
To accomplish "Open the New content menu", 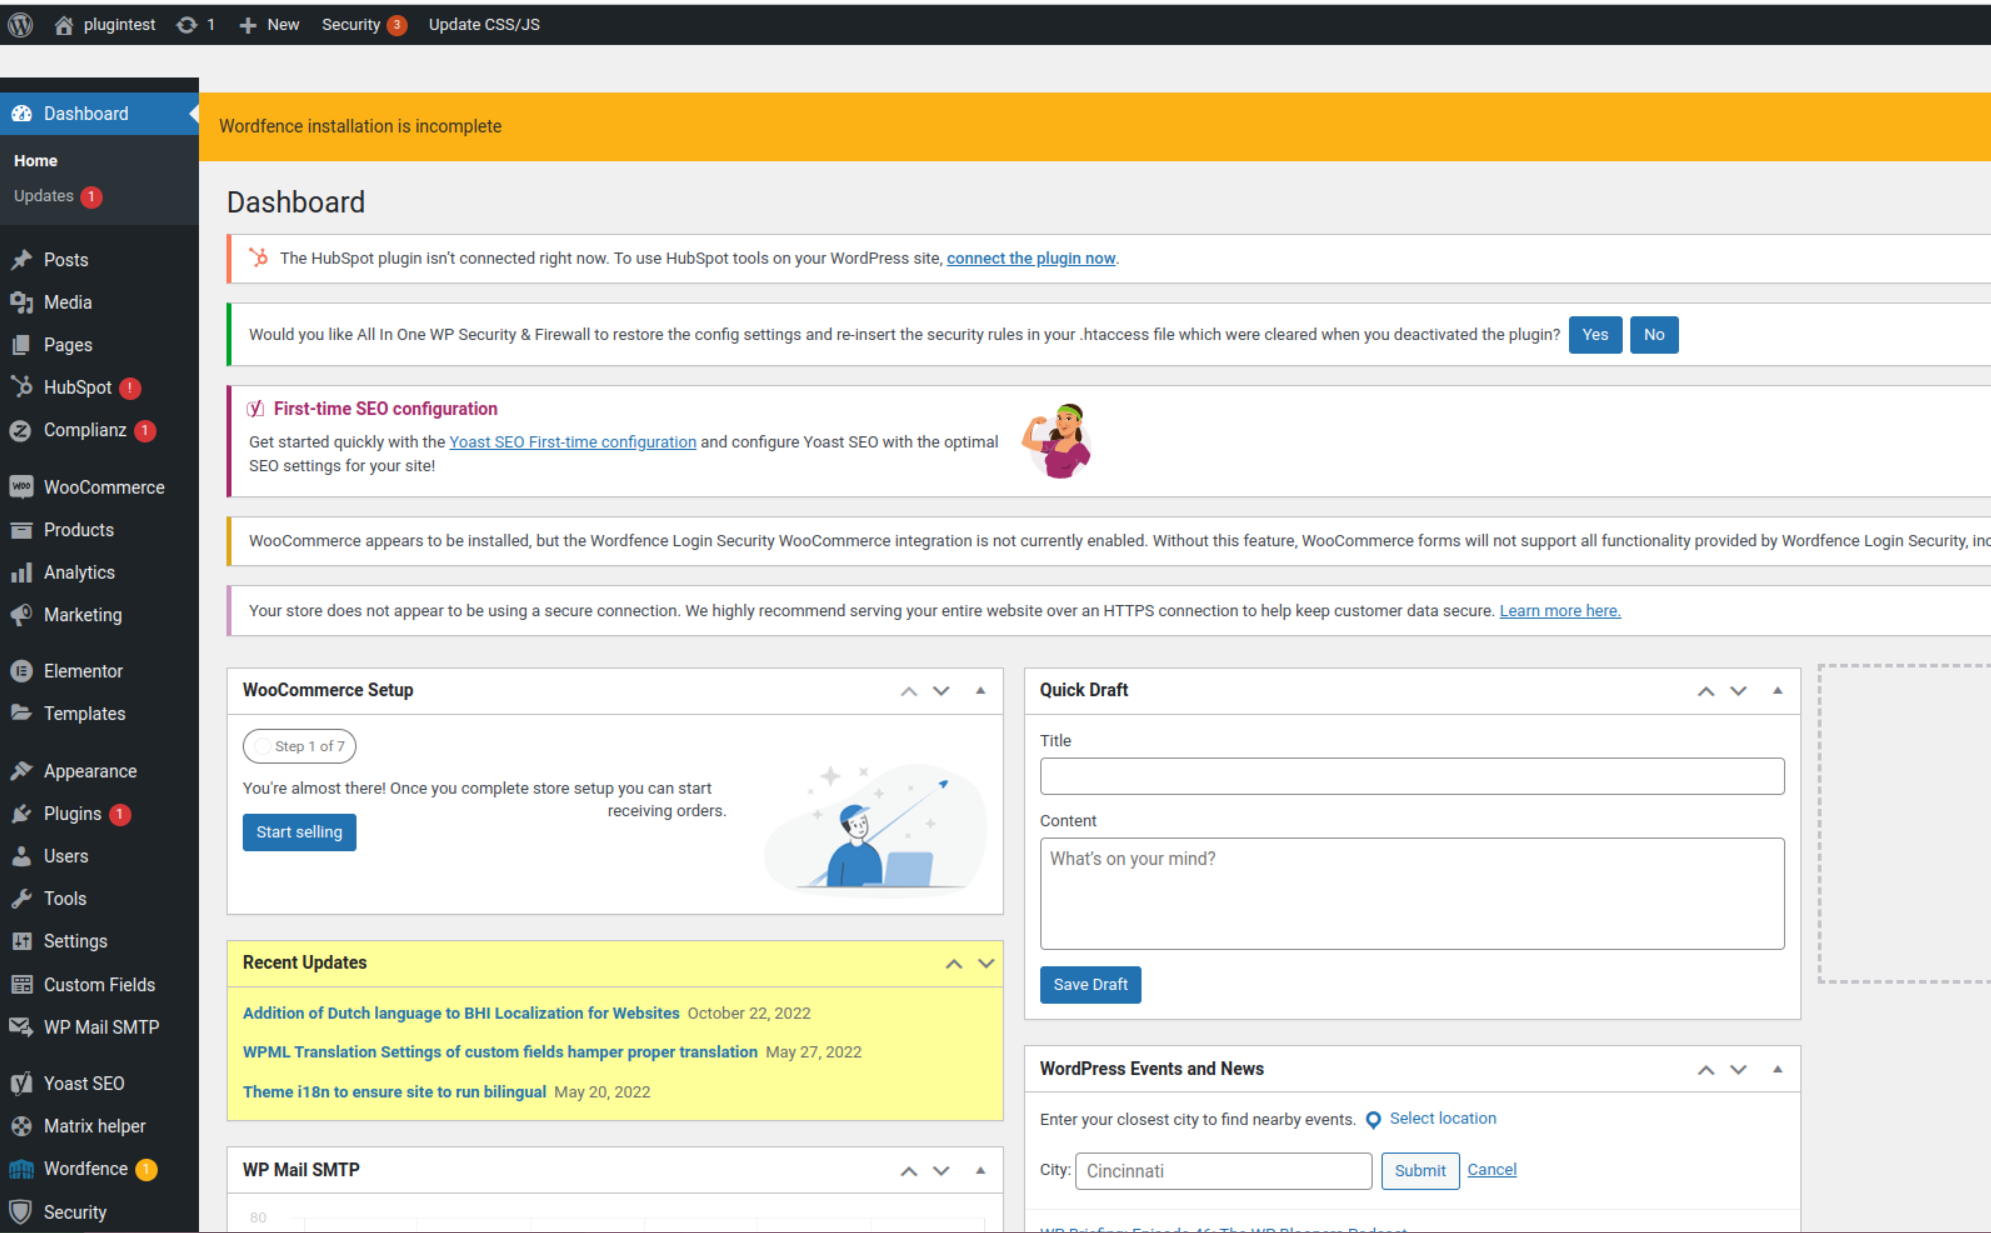I will pos(271,25).
